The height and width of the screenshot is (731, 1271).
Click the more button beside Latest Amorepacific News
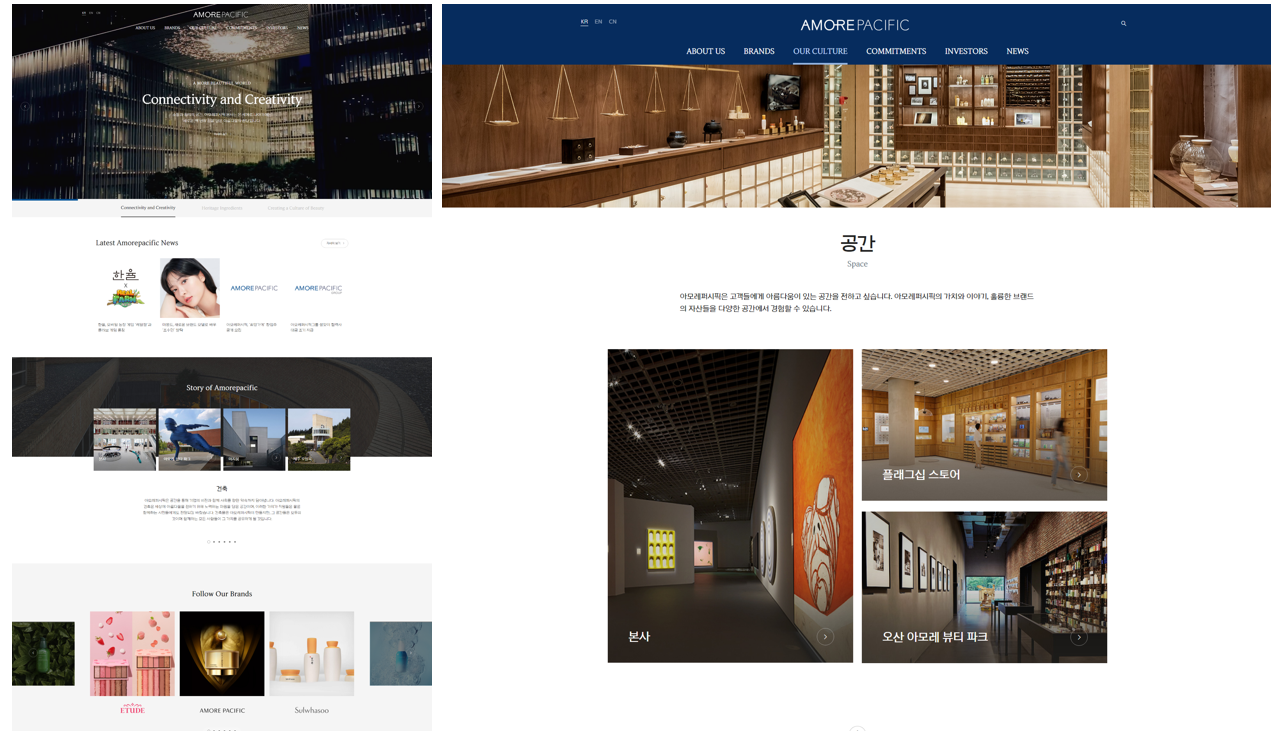coord(334,243)
